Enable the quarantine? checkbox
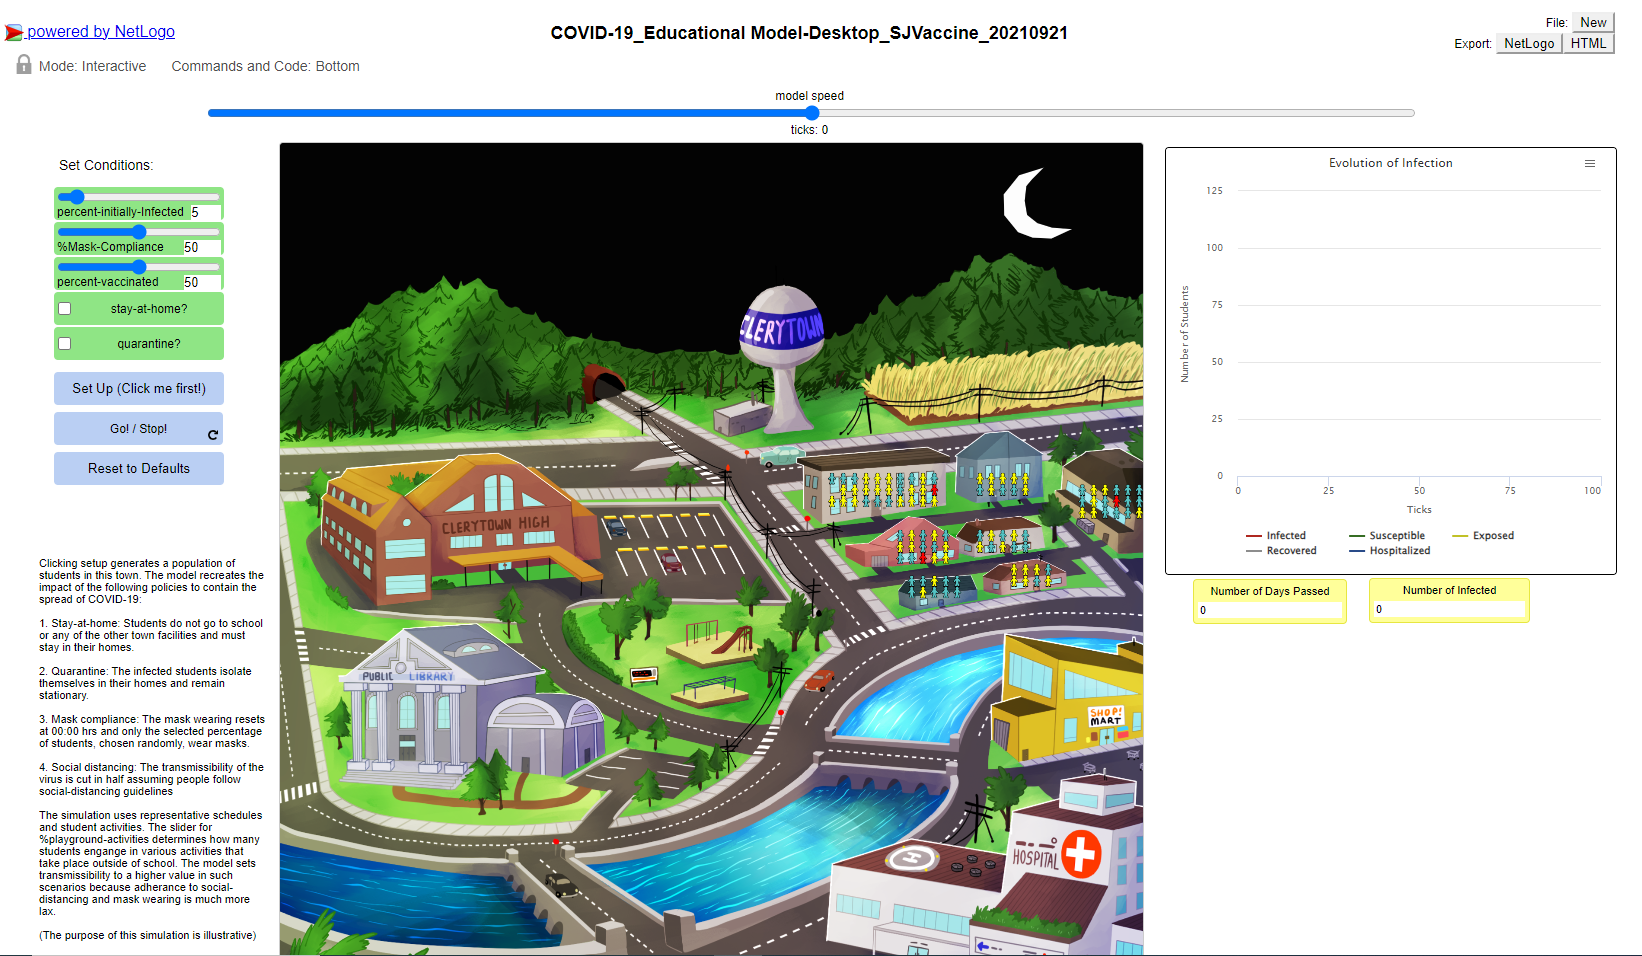Viewport: 1642px width, 956px height. 65,344
